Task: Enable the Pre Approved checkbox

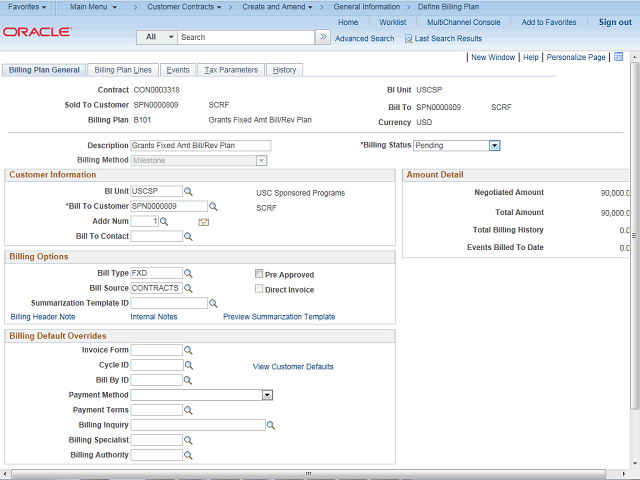Action: [x=259, y=274]
